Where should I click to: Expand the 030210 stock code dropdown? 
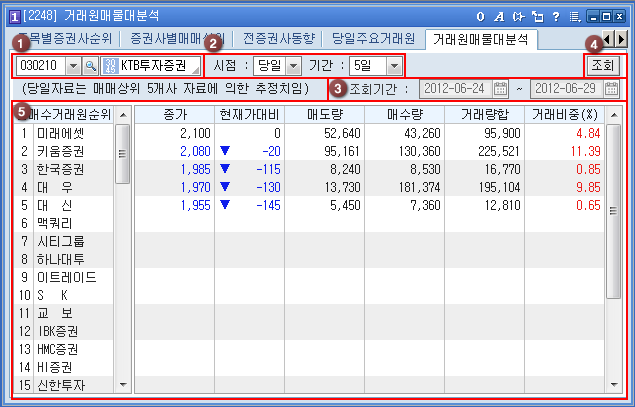click(72, 65)
